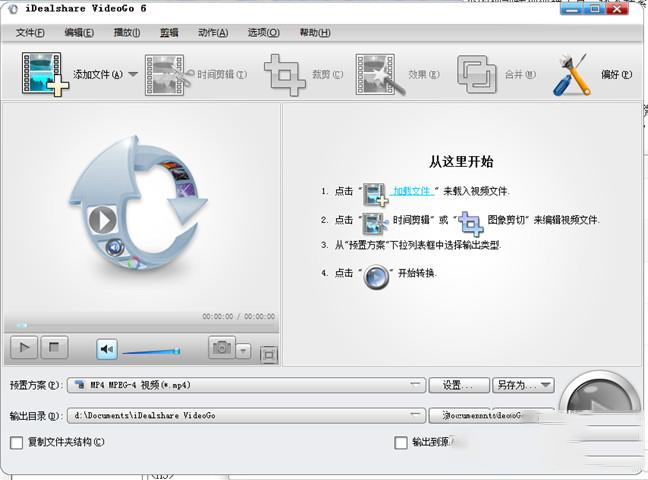Click the 00:00:00 / 00:00:00 time display
Viewport: 648px width, 480px height.
click(x=238, y=316)
